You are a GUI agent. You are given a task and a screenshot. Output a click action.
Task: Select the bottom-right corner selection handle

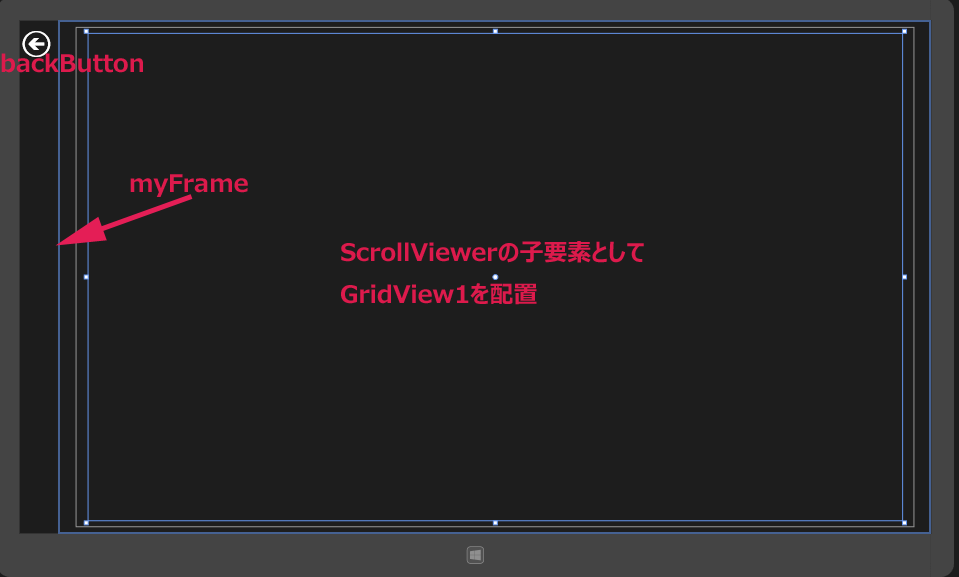(905, 523)
